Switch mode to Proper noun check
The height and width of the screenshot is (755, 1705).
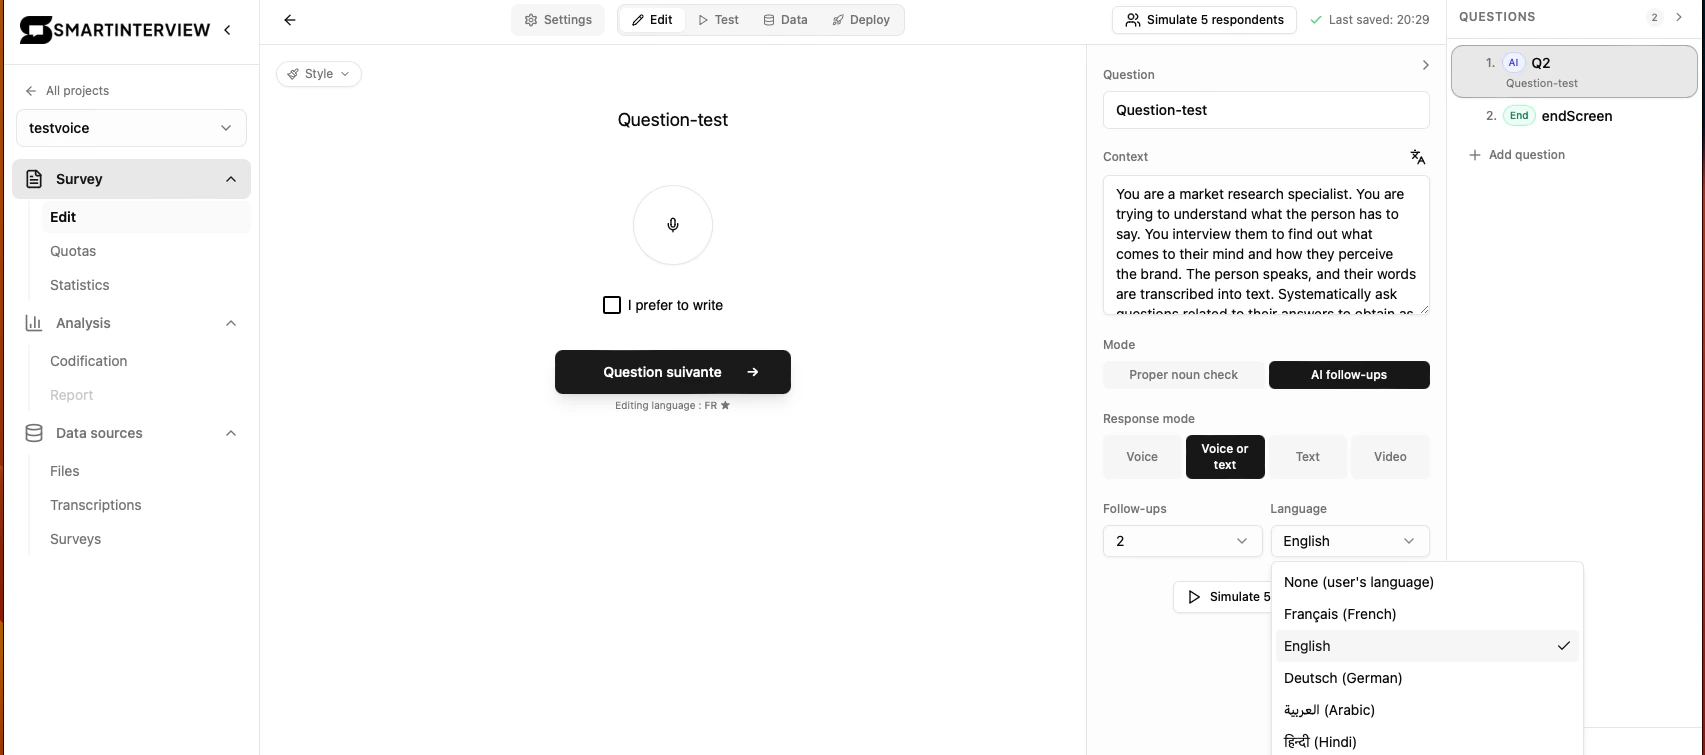tap(1184, 375)
